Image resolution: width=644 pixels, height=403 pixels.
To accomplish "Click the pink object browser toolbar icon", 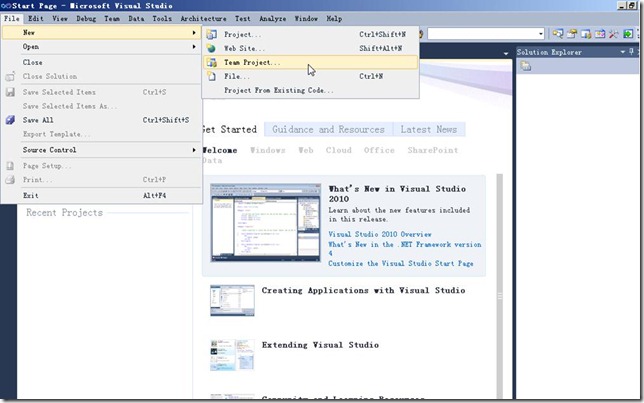I will coord(600,34).
